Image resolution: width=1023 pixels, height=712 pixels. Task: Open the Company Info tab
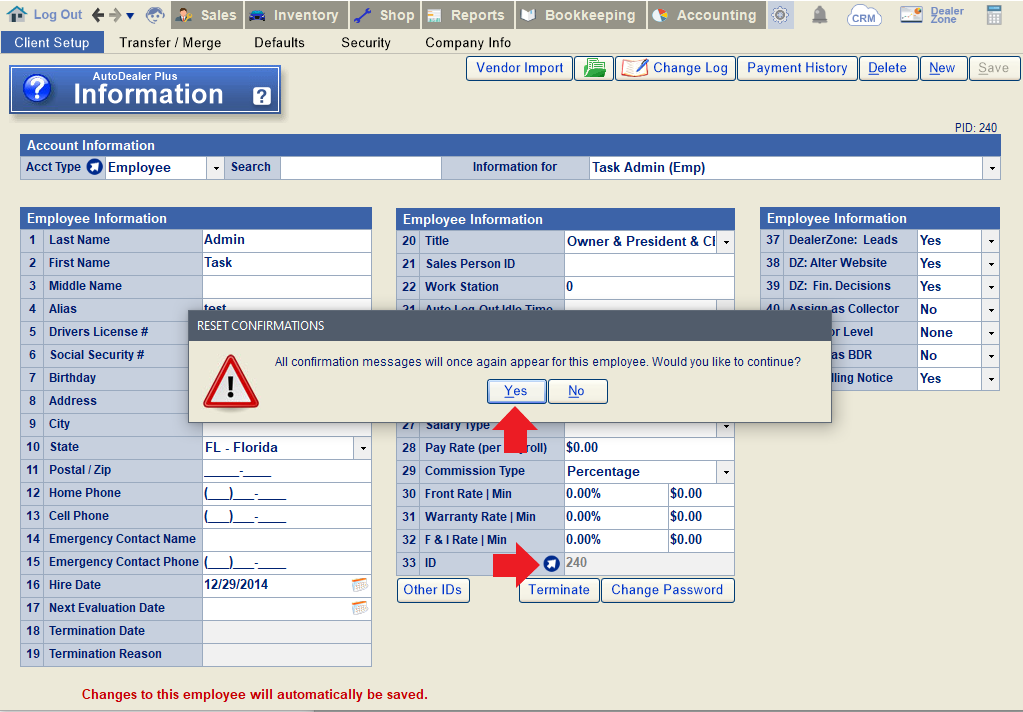[x=467, y=43]
